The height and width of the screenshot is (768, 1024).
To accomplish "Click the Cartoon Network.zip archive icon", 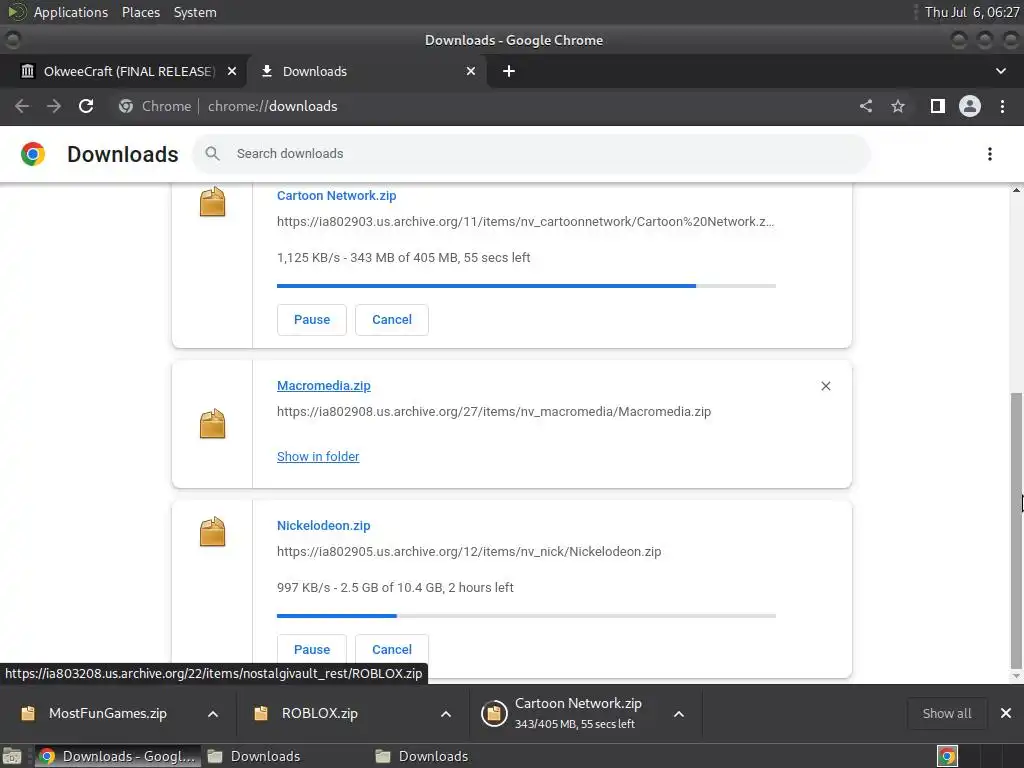I will pos(212,202).
